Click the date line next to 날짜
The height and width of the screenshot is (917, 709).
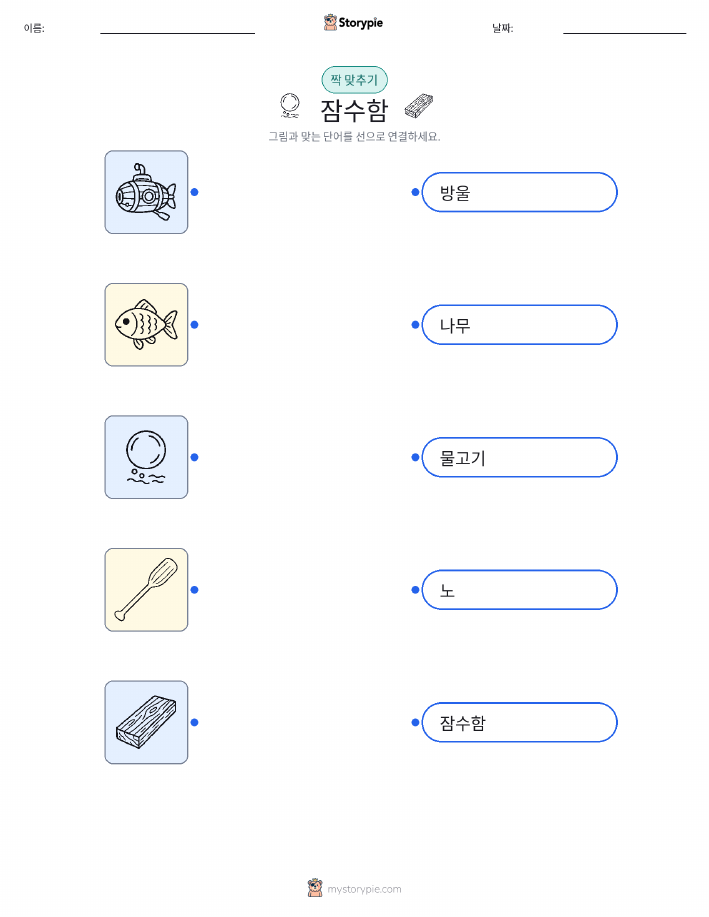pos(624,33)
